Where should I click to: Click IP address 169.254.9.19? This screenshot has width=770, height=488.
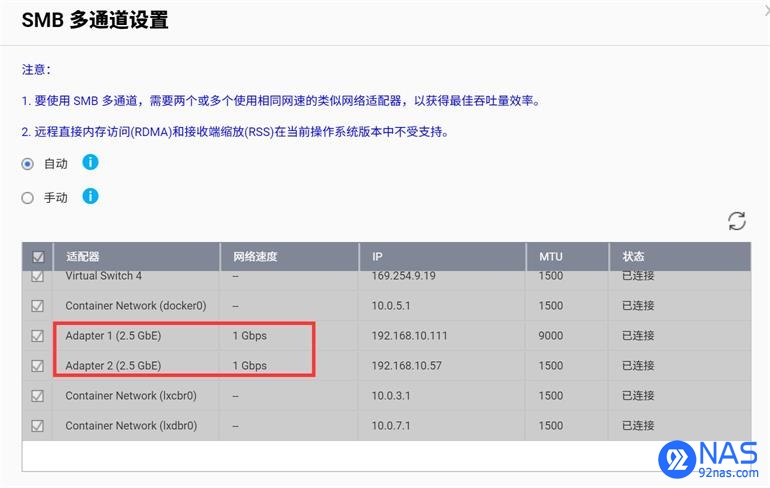coord(404,276)
